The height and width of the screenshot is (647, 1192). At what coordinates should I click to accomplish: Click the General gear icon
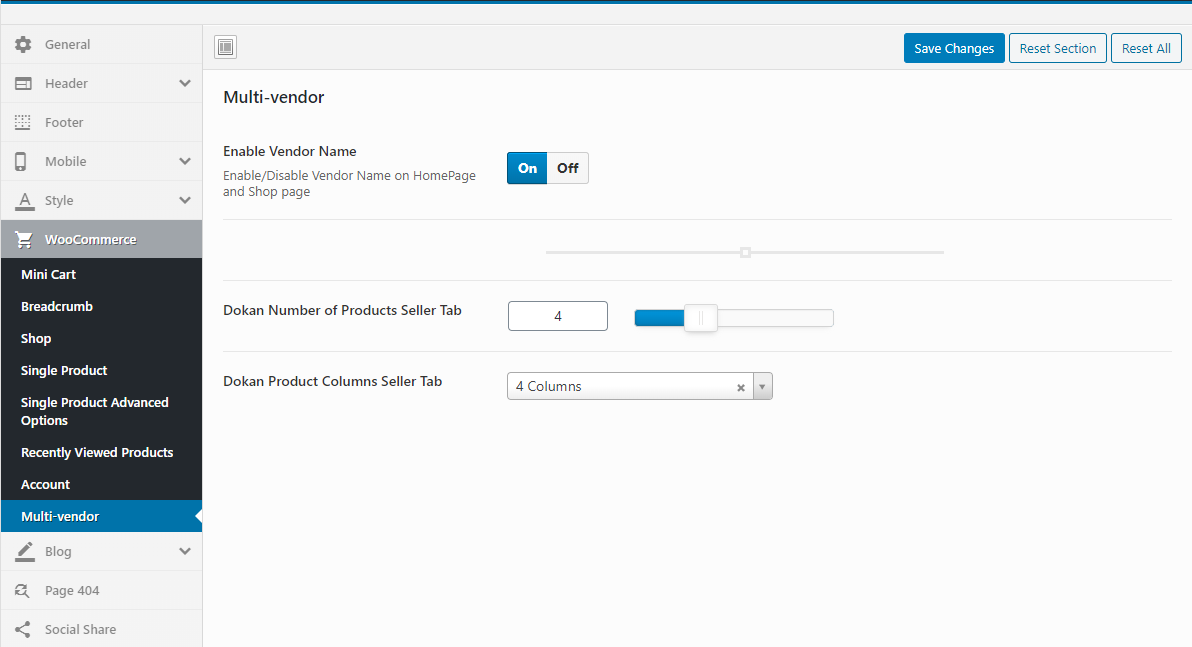point(24,44)
